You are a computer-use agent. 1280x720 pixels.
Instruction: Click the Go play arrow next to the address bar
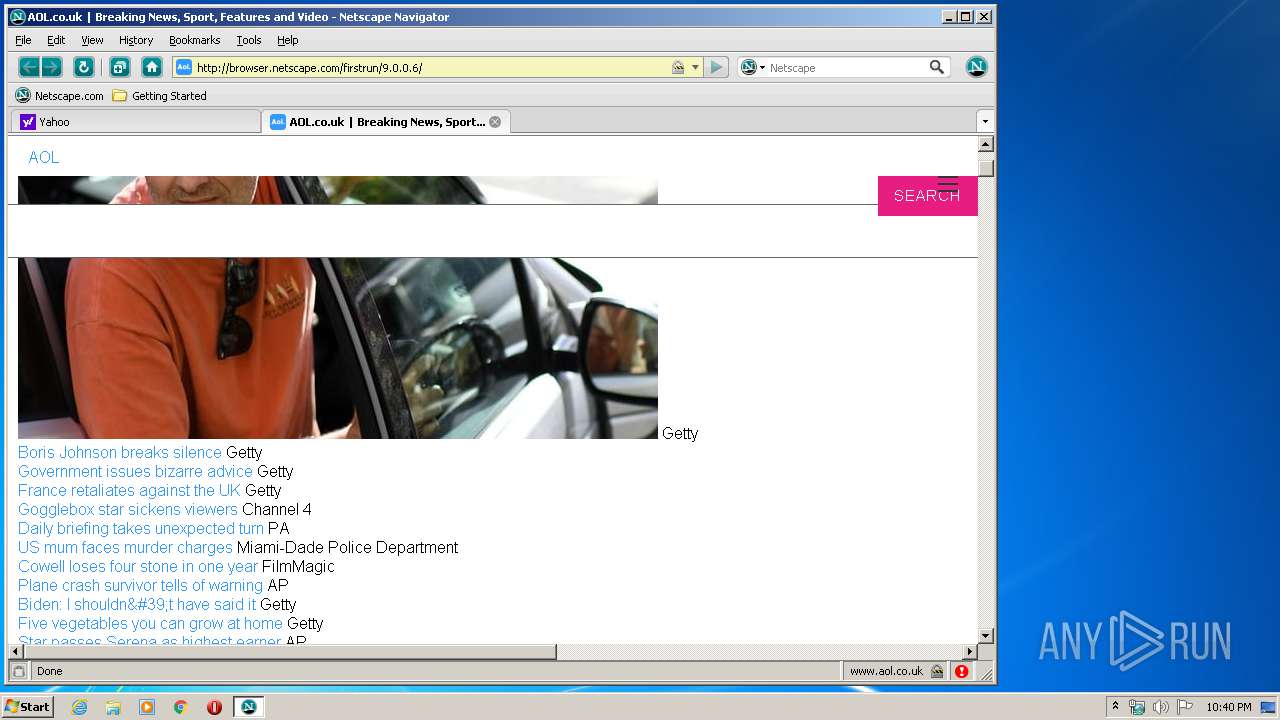pos(716,67)
